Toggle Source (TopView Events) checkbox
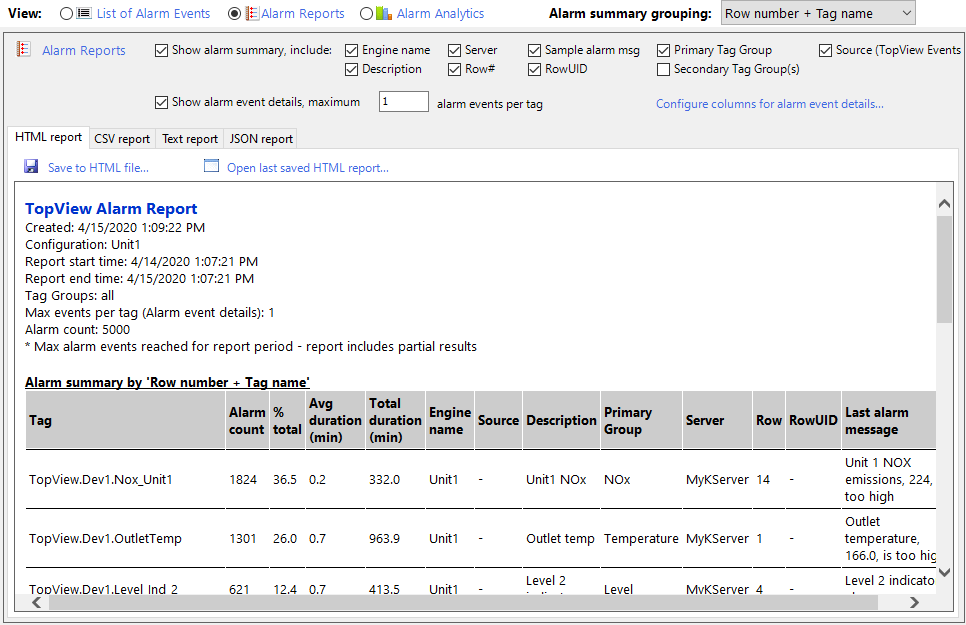 826,51
